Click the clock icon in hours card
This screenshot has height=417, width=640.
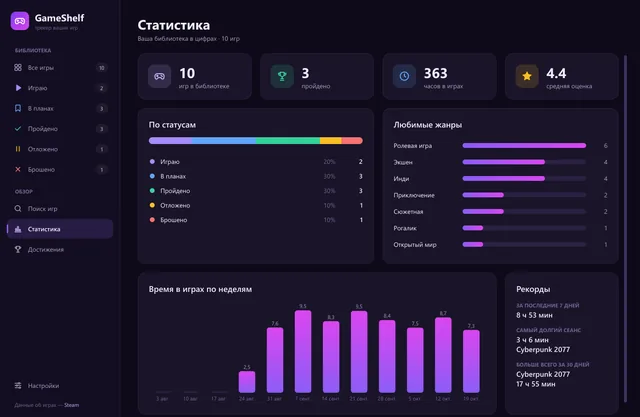404,76
